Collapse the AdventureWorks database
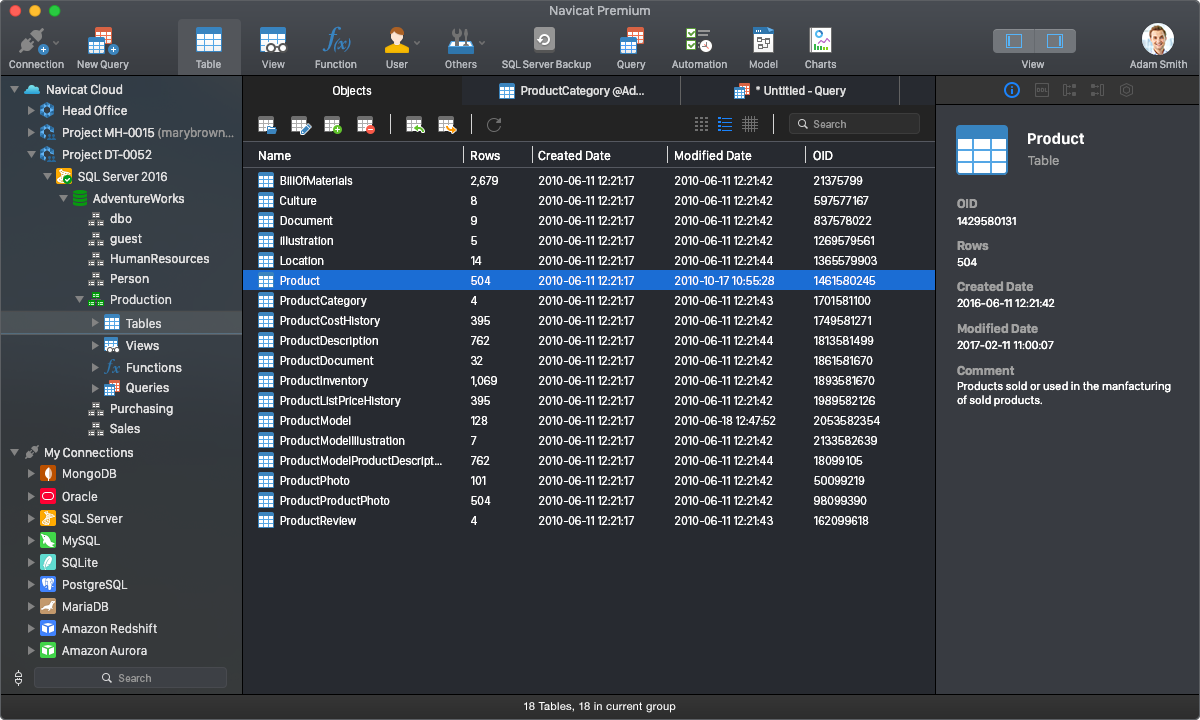Image resolution: width=1200 pixels, height=720 pixels. (63, 198)
